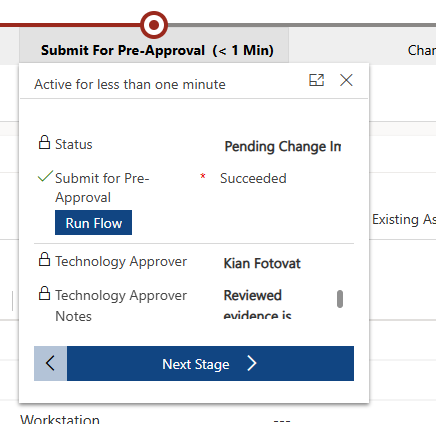Dock the stage flyout using the pop-out icon
The height and width of the screenshot is (424, 436).
(316, 80)
